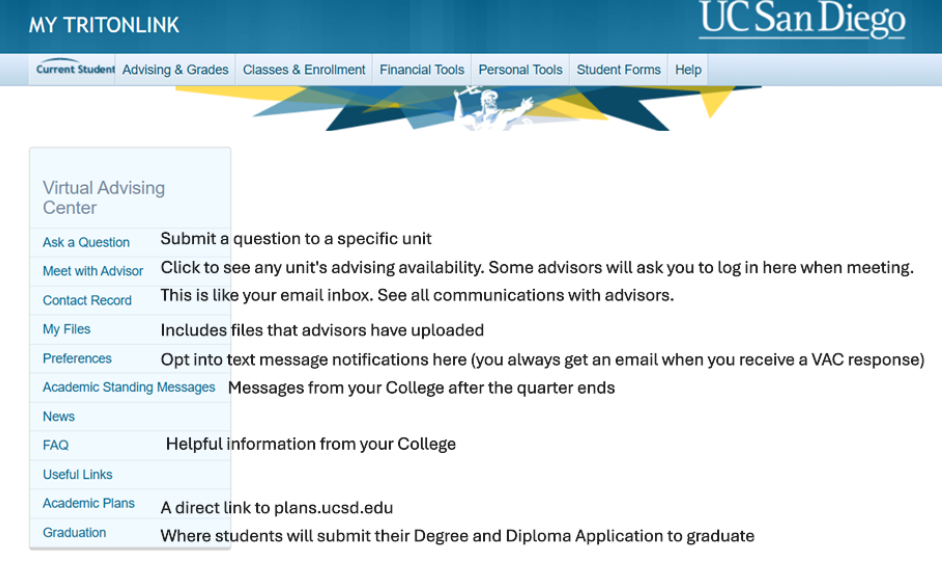The width and height of the screenshot is (942, 565).
Task: View the Contact Record page
Action: (87, 301)
